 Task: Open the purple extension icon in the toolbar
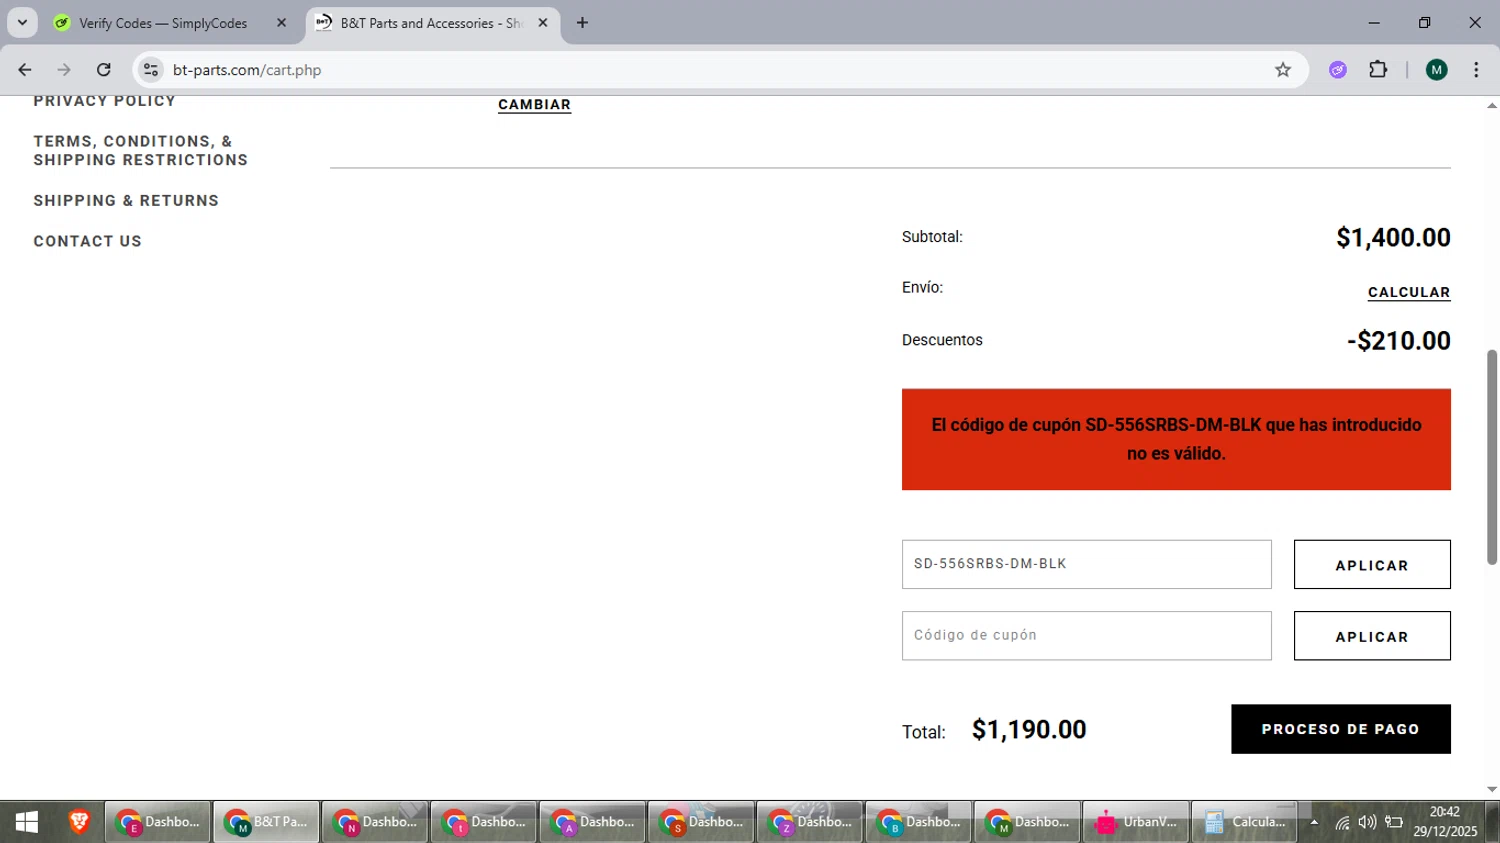(1338, 70)
